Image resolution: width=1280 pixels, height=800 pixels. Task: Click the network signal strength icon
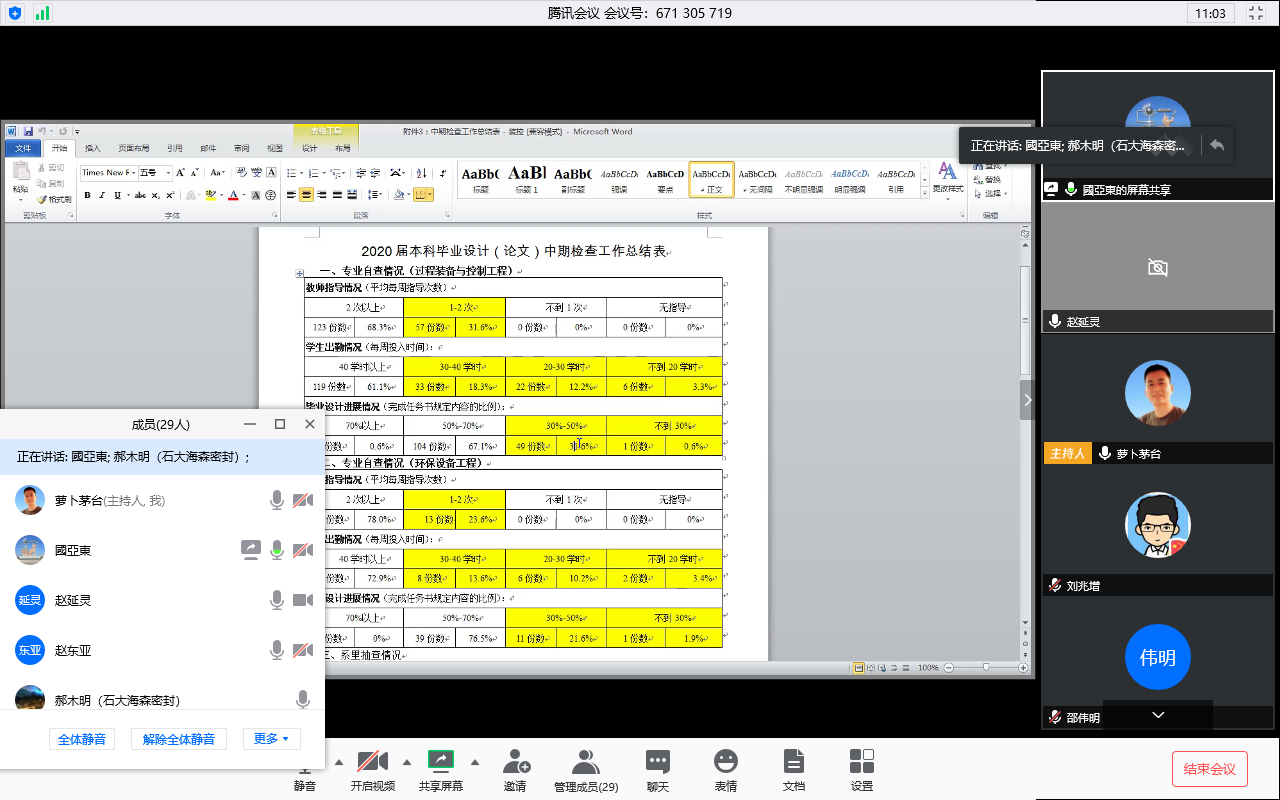point(42,13)
